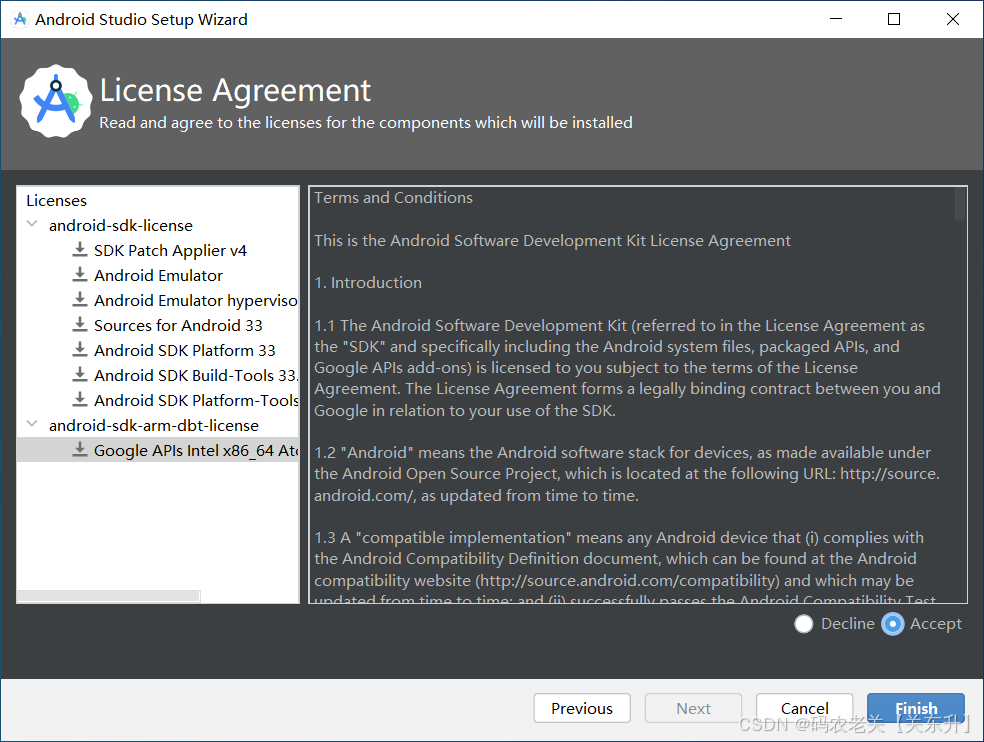This screenshot has width=984, height=742.
Task: Click Android Studio logo in header
Action: pos(56,101)
